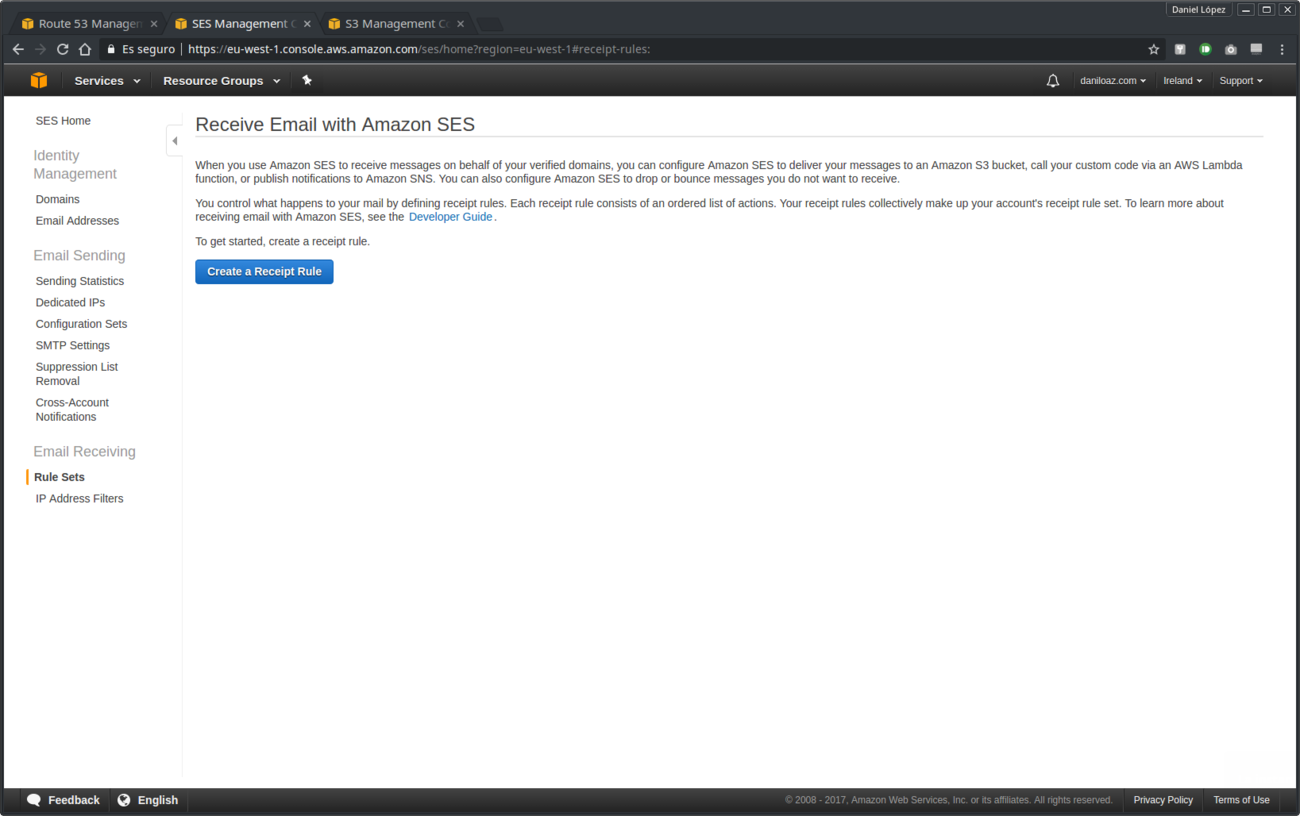Click the Es seguro padlock icon
This screenshot has width=1300, height=816.
tap(110, 48)
